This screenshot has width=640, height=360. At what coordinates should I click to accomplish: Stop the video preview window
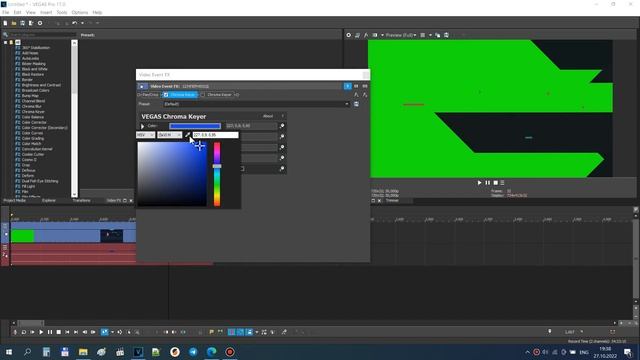496,183
